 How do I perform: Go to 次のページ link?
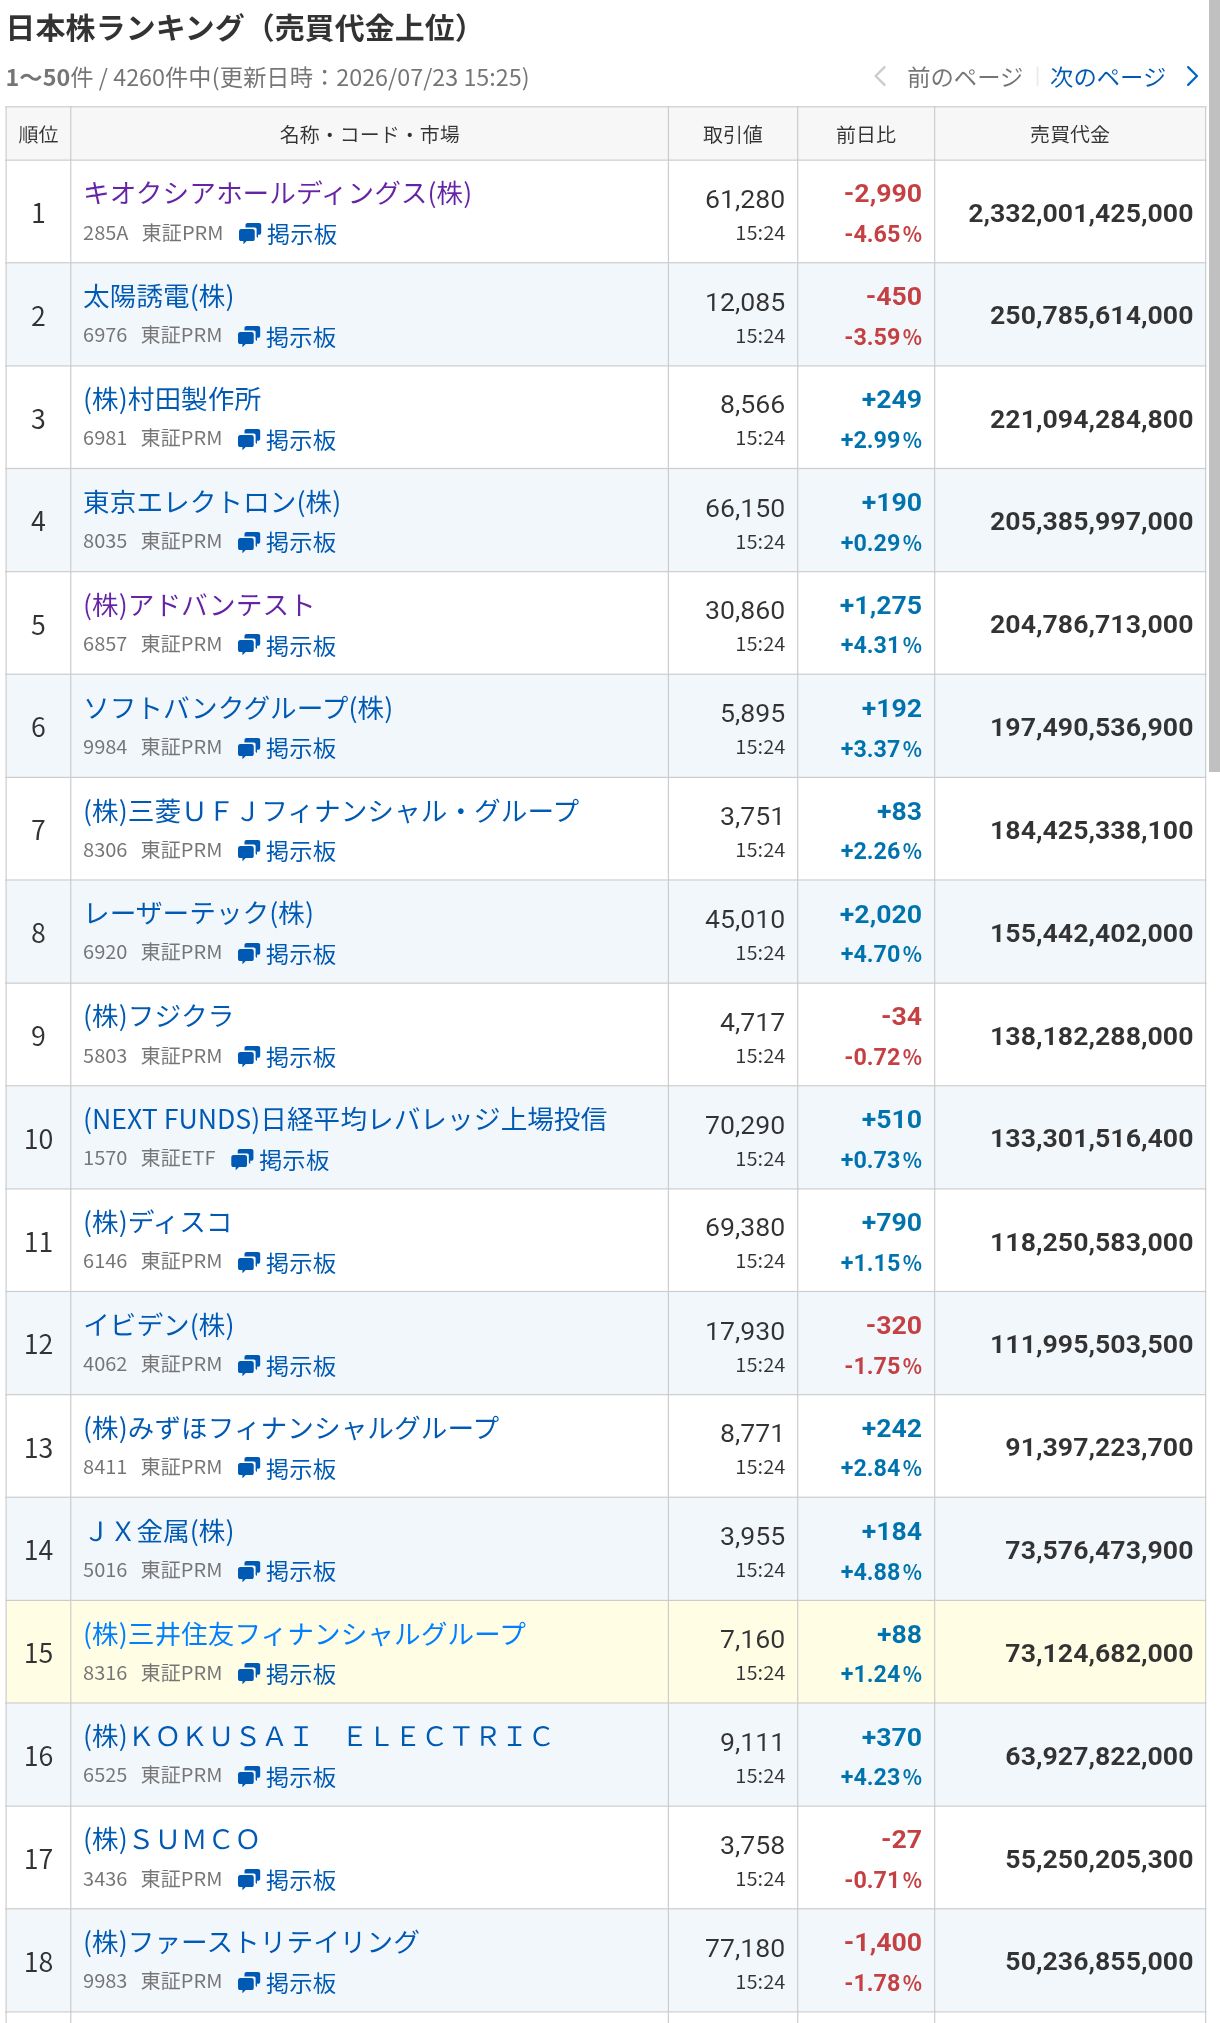coord(1107,77)
